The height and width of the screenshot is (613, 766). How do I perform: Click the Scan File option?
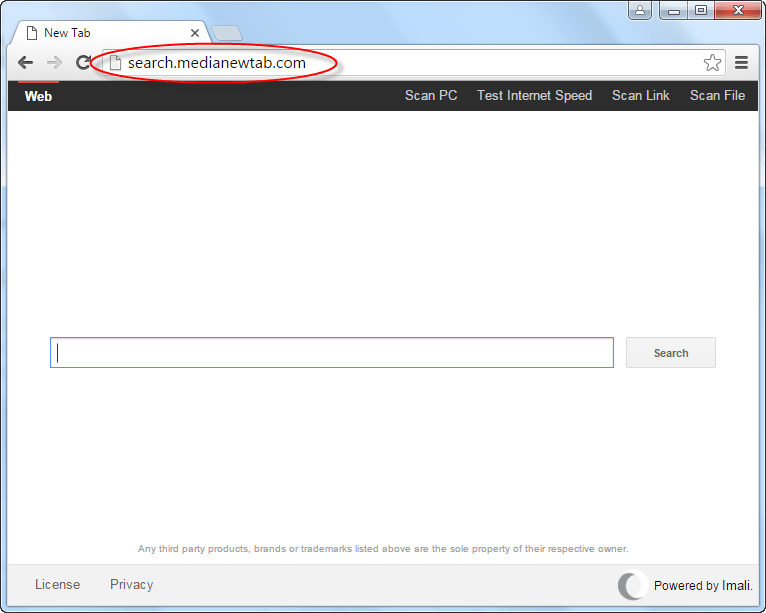tap(717, 95)
